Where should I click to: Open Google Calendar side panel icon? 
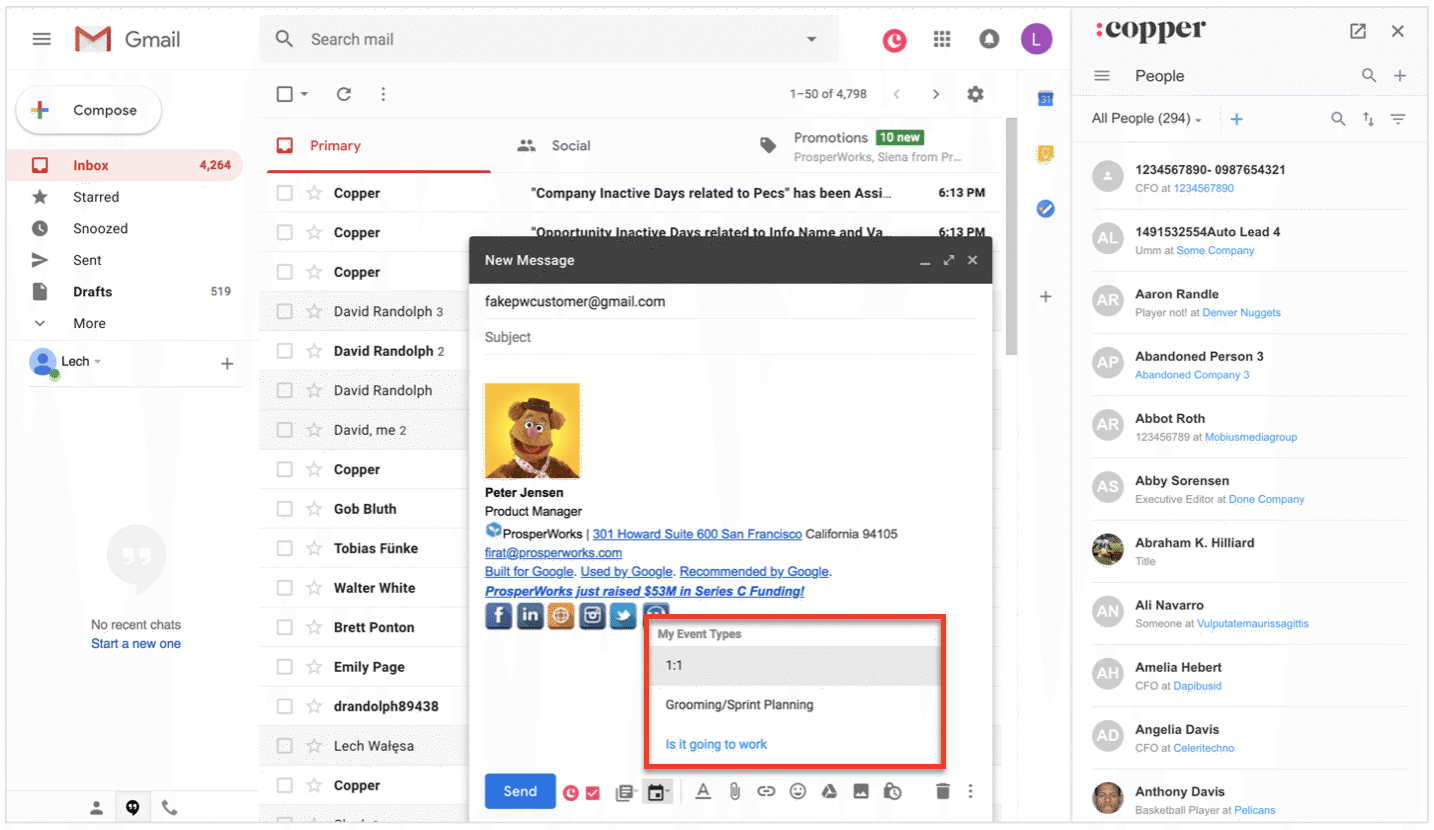click(1045, 98)
